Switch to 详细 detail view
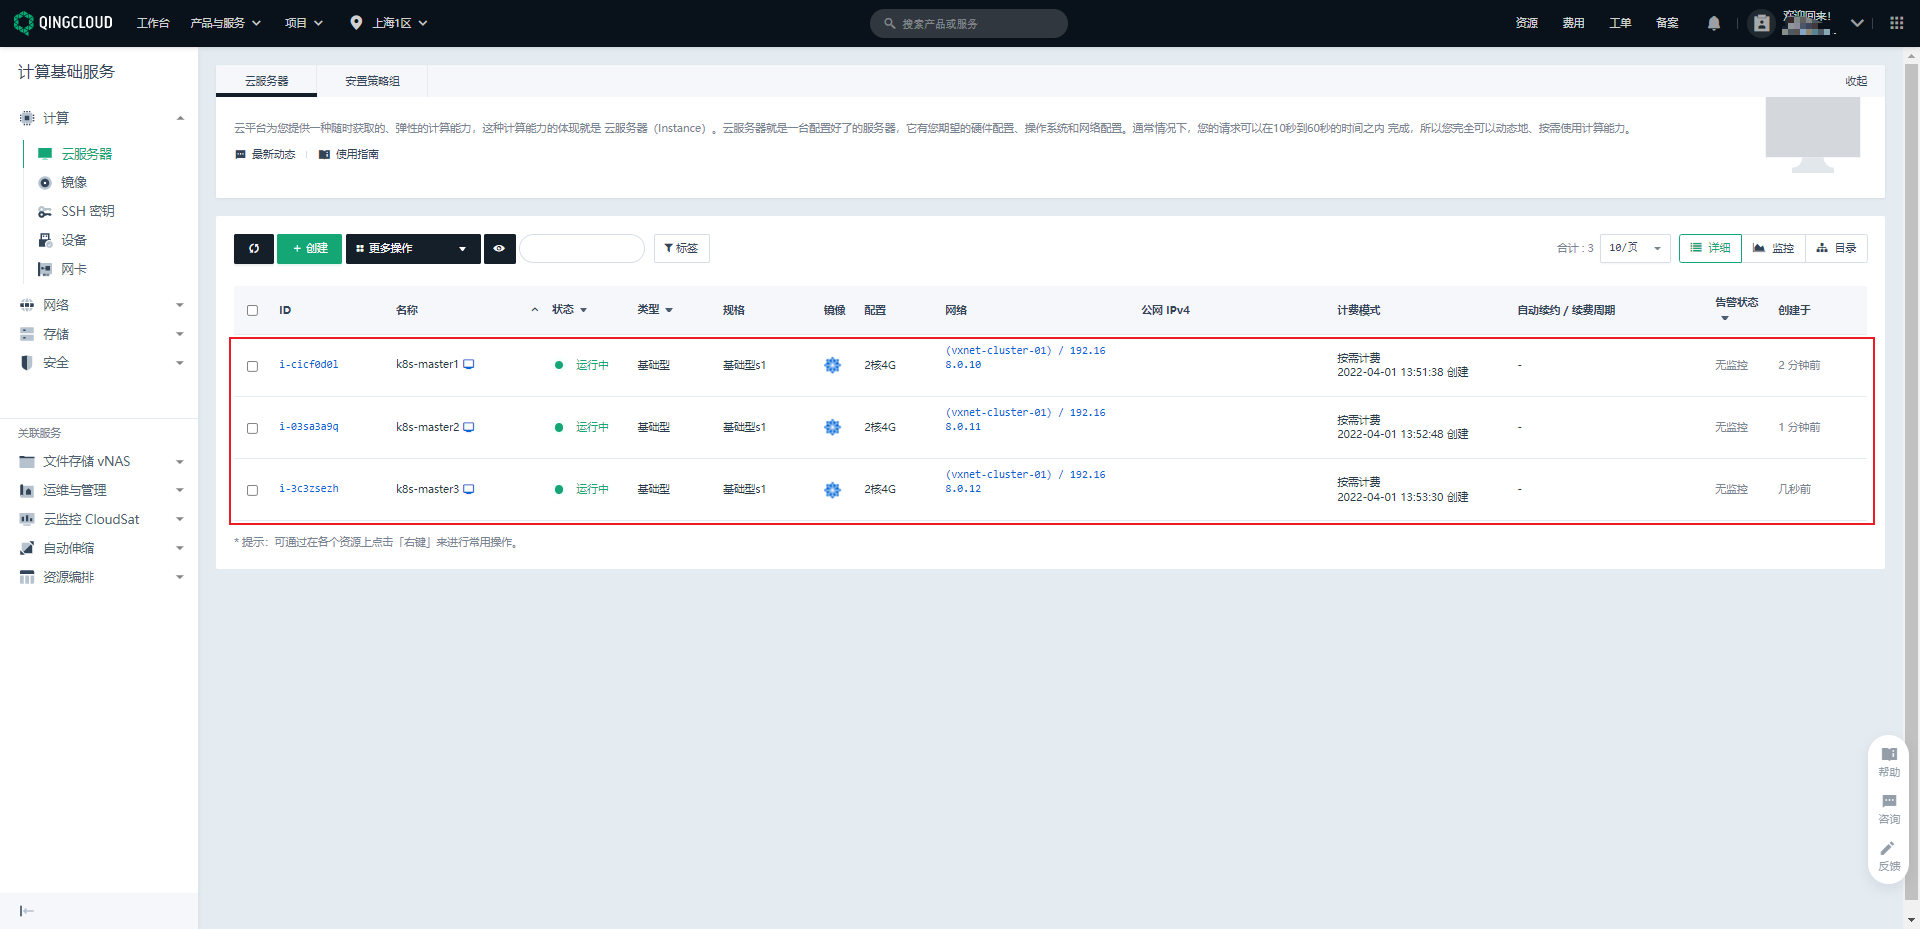This screenshot has width=1920, height=929. pyautogui.click(x=1710, y=249)
